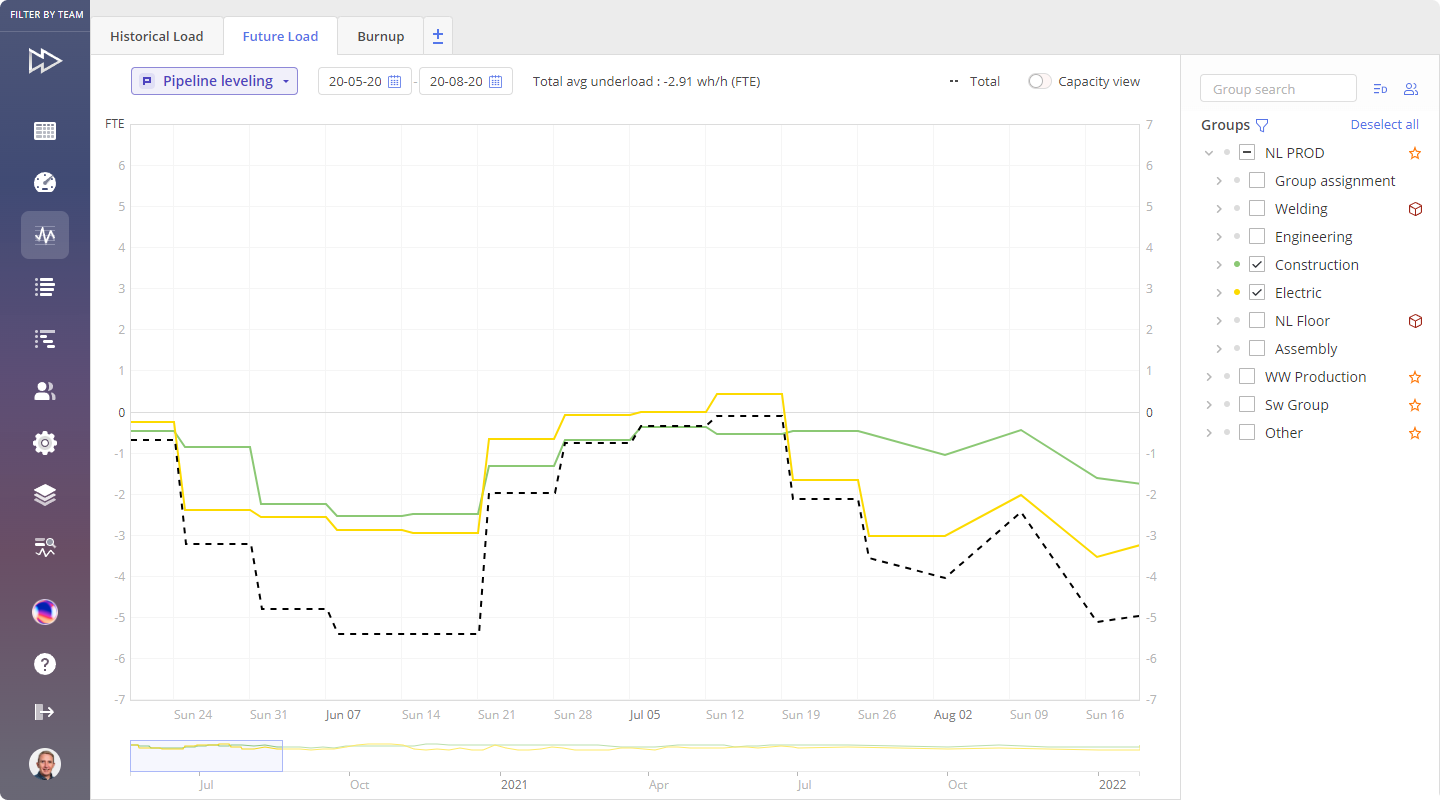Switch to the Burnup tab

(x=380, y=36)
